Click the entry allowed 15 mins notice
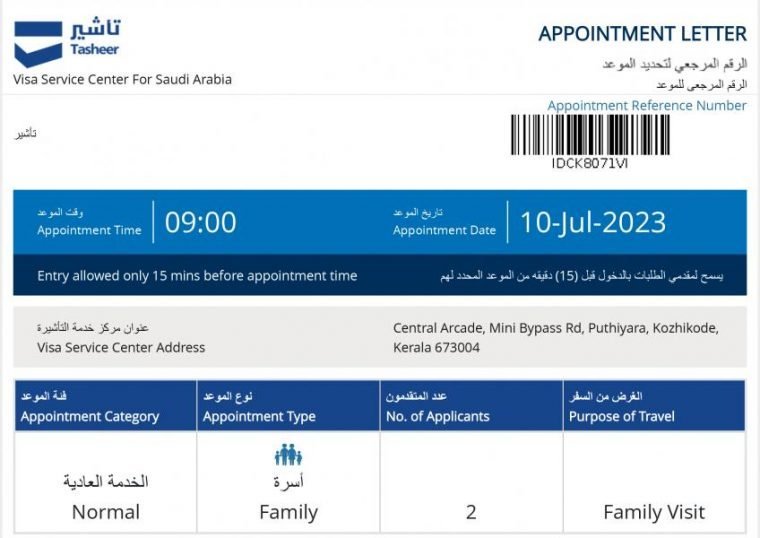Image resolution: width=760 pixels, height=538 pixels. (x=197, y=276)
